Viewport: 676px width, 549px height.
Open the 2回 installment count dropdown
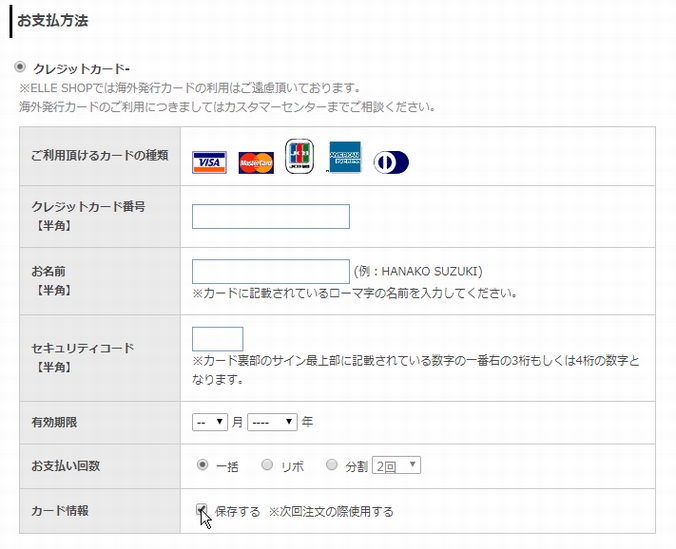click(396, 465)
